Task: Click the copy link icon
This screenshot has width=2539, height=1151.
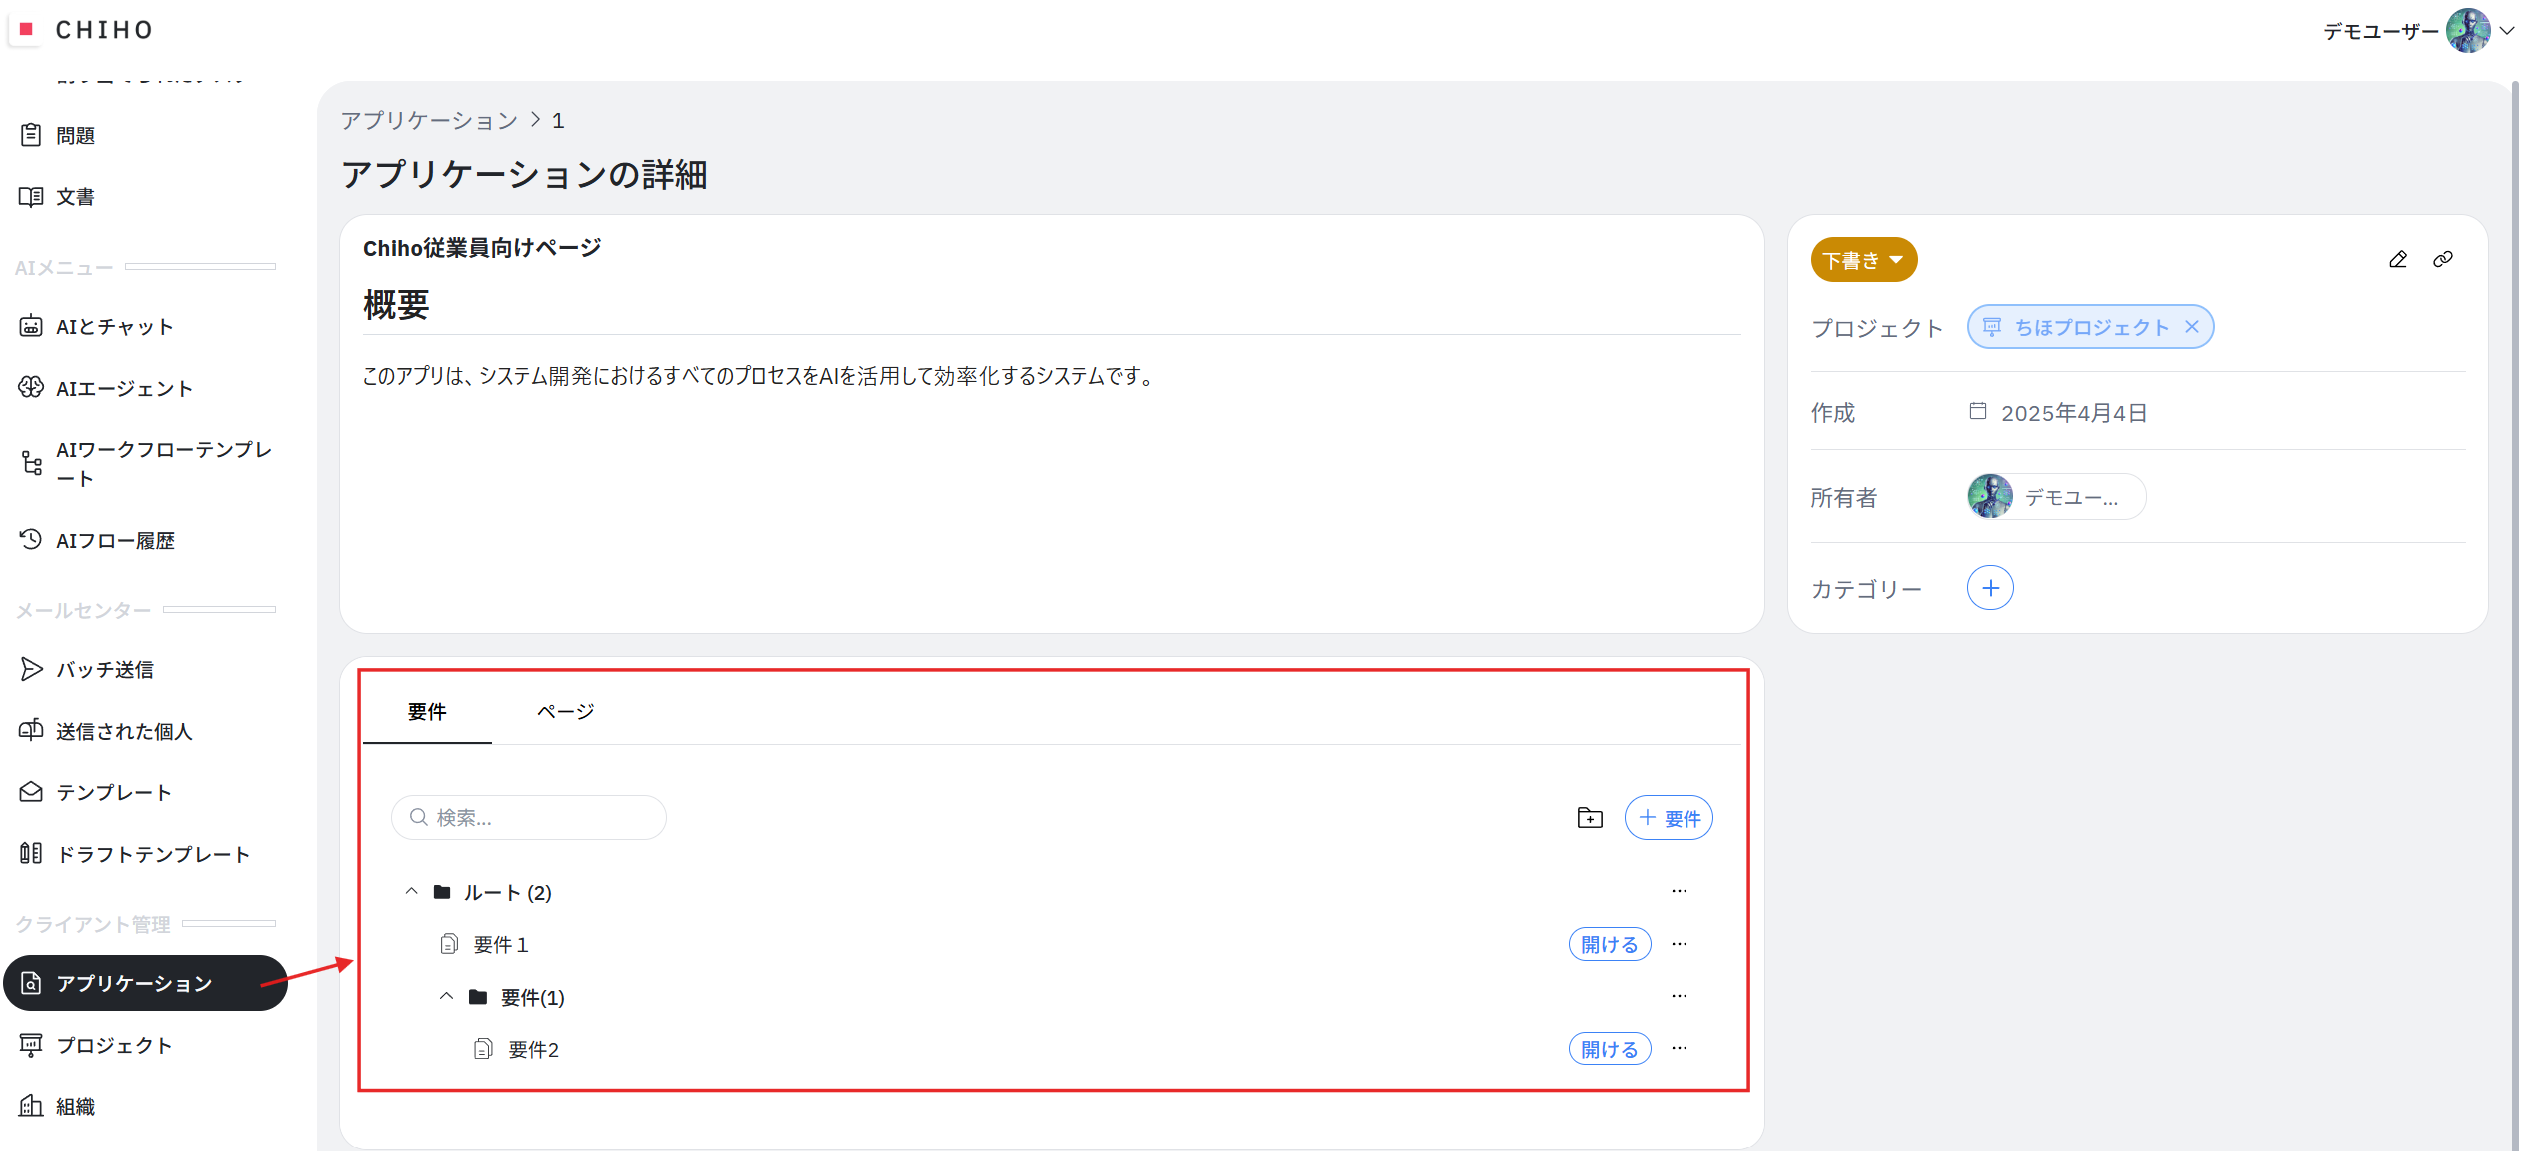Action: 2442,260
